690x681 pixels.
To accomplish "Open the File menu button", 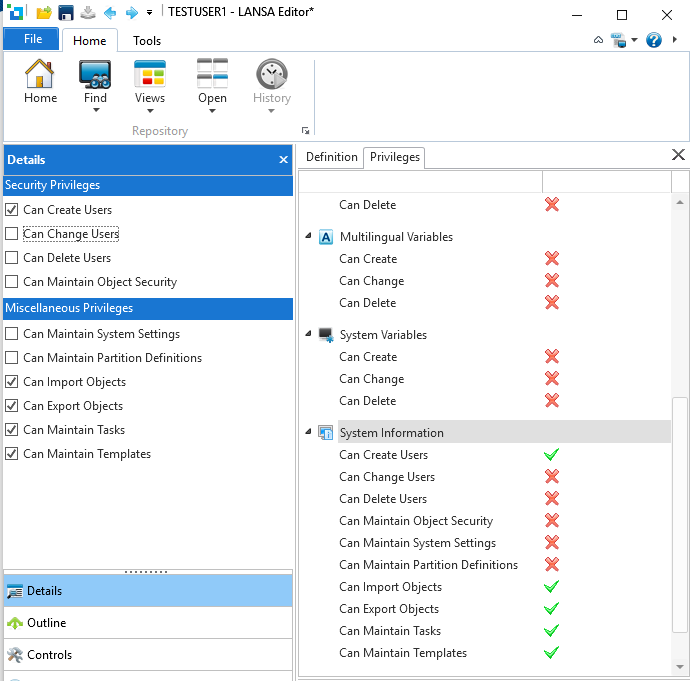I will click(x=32, y=40).
